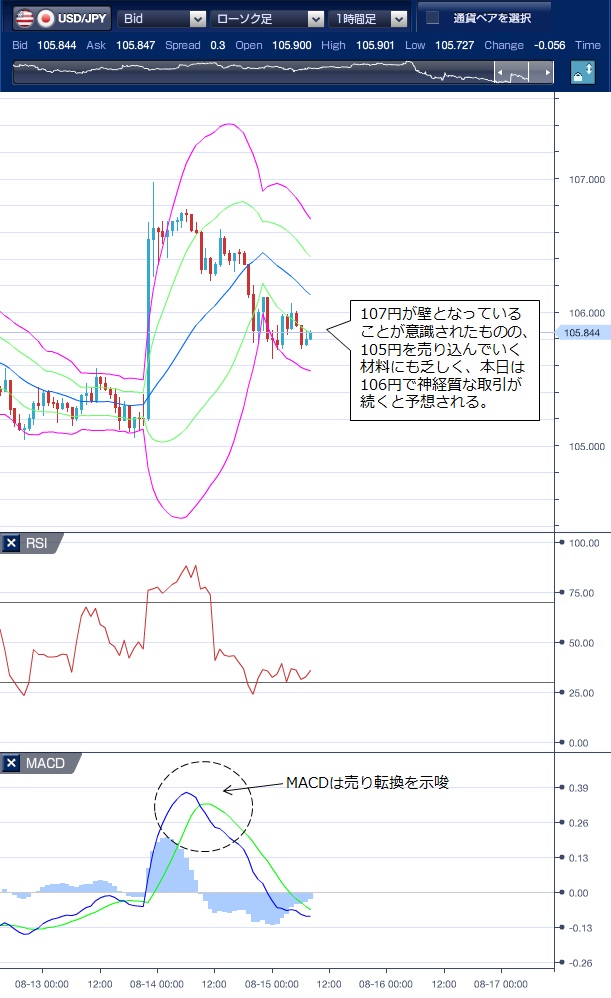The image size is (611, 998).
Task: Tick the 通貨ペアを選択 checkbox
Action: 432,18
